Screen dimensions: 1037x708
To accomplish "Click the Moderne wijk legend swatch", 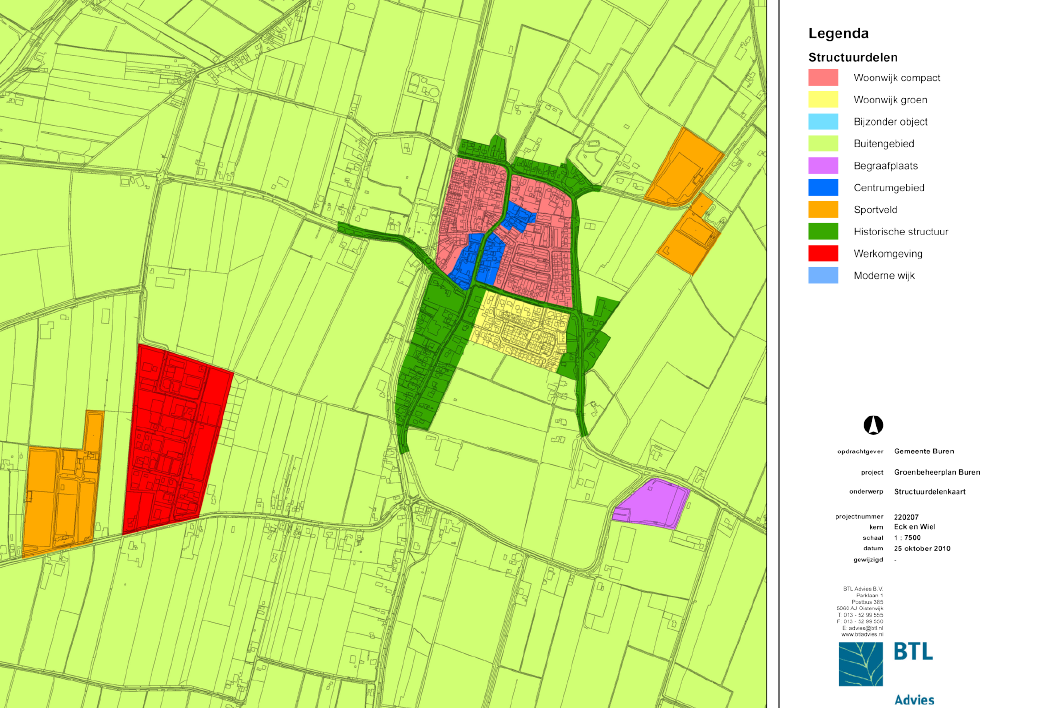I will coord(823,275).
